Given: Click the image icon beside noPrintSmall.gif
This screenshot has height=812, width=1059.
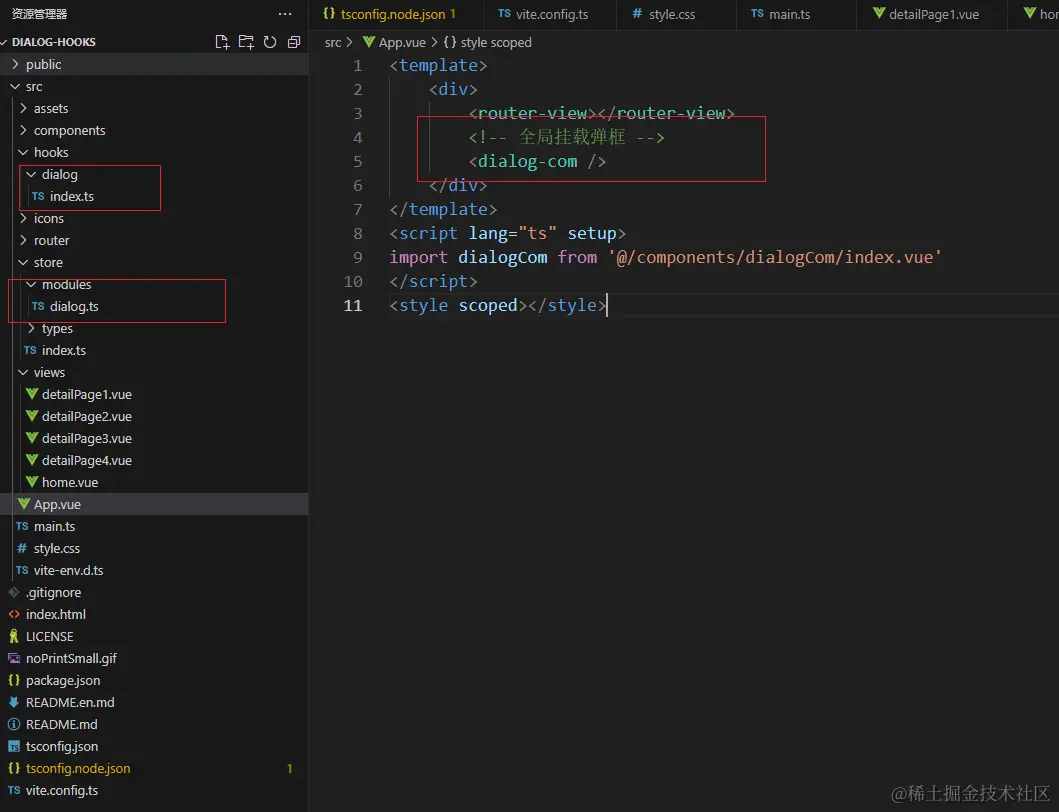Looking at the screenshot, I should click(x=14, y=658).
